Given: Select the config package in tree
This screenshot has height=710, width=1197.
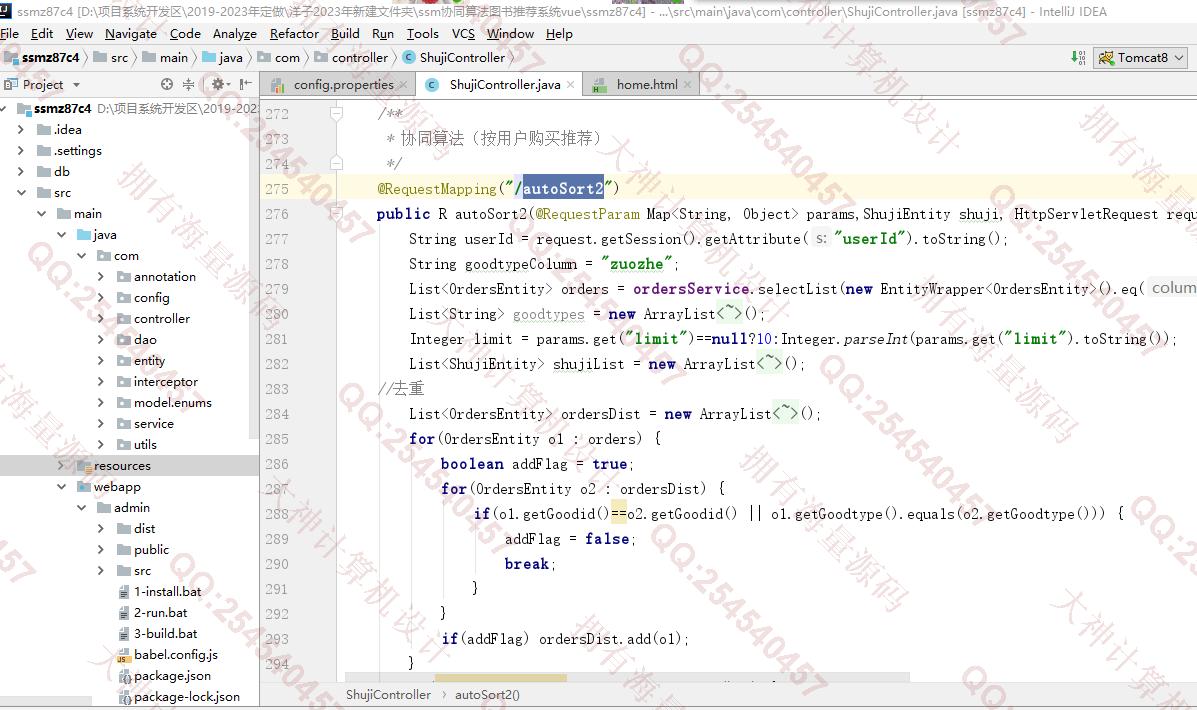Looking at the screenshot, I should (152, 298).
